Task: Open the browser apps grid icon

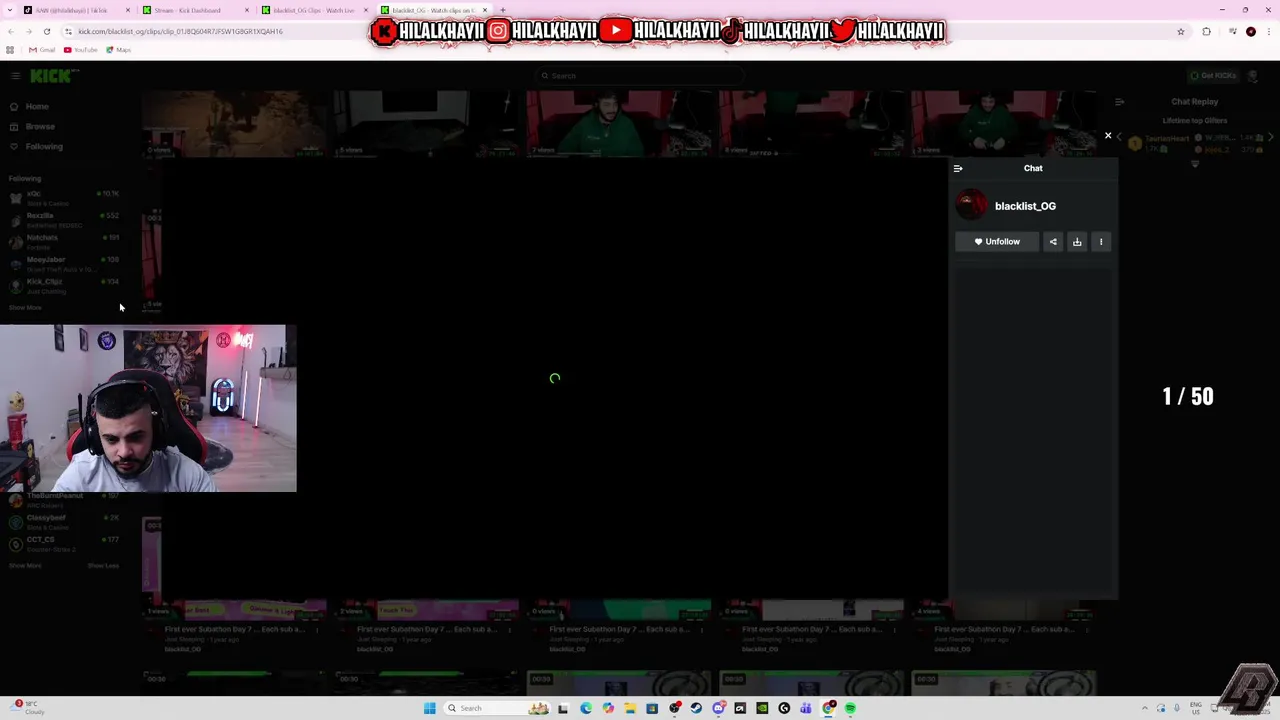Action: click(x=10, y=50)
